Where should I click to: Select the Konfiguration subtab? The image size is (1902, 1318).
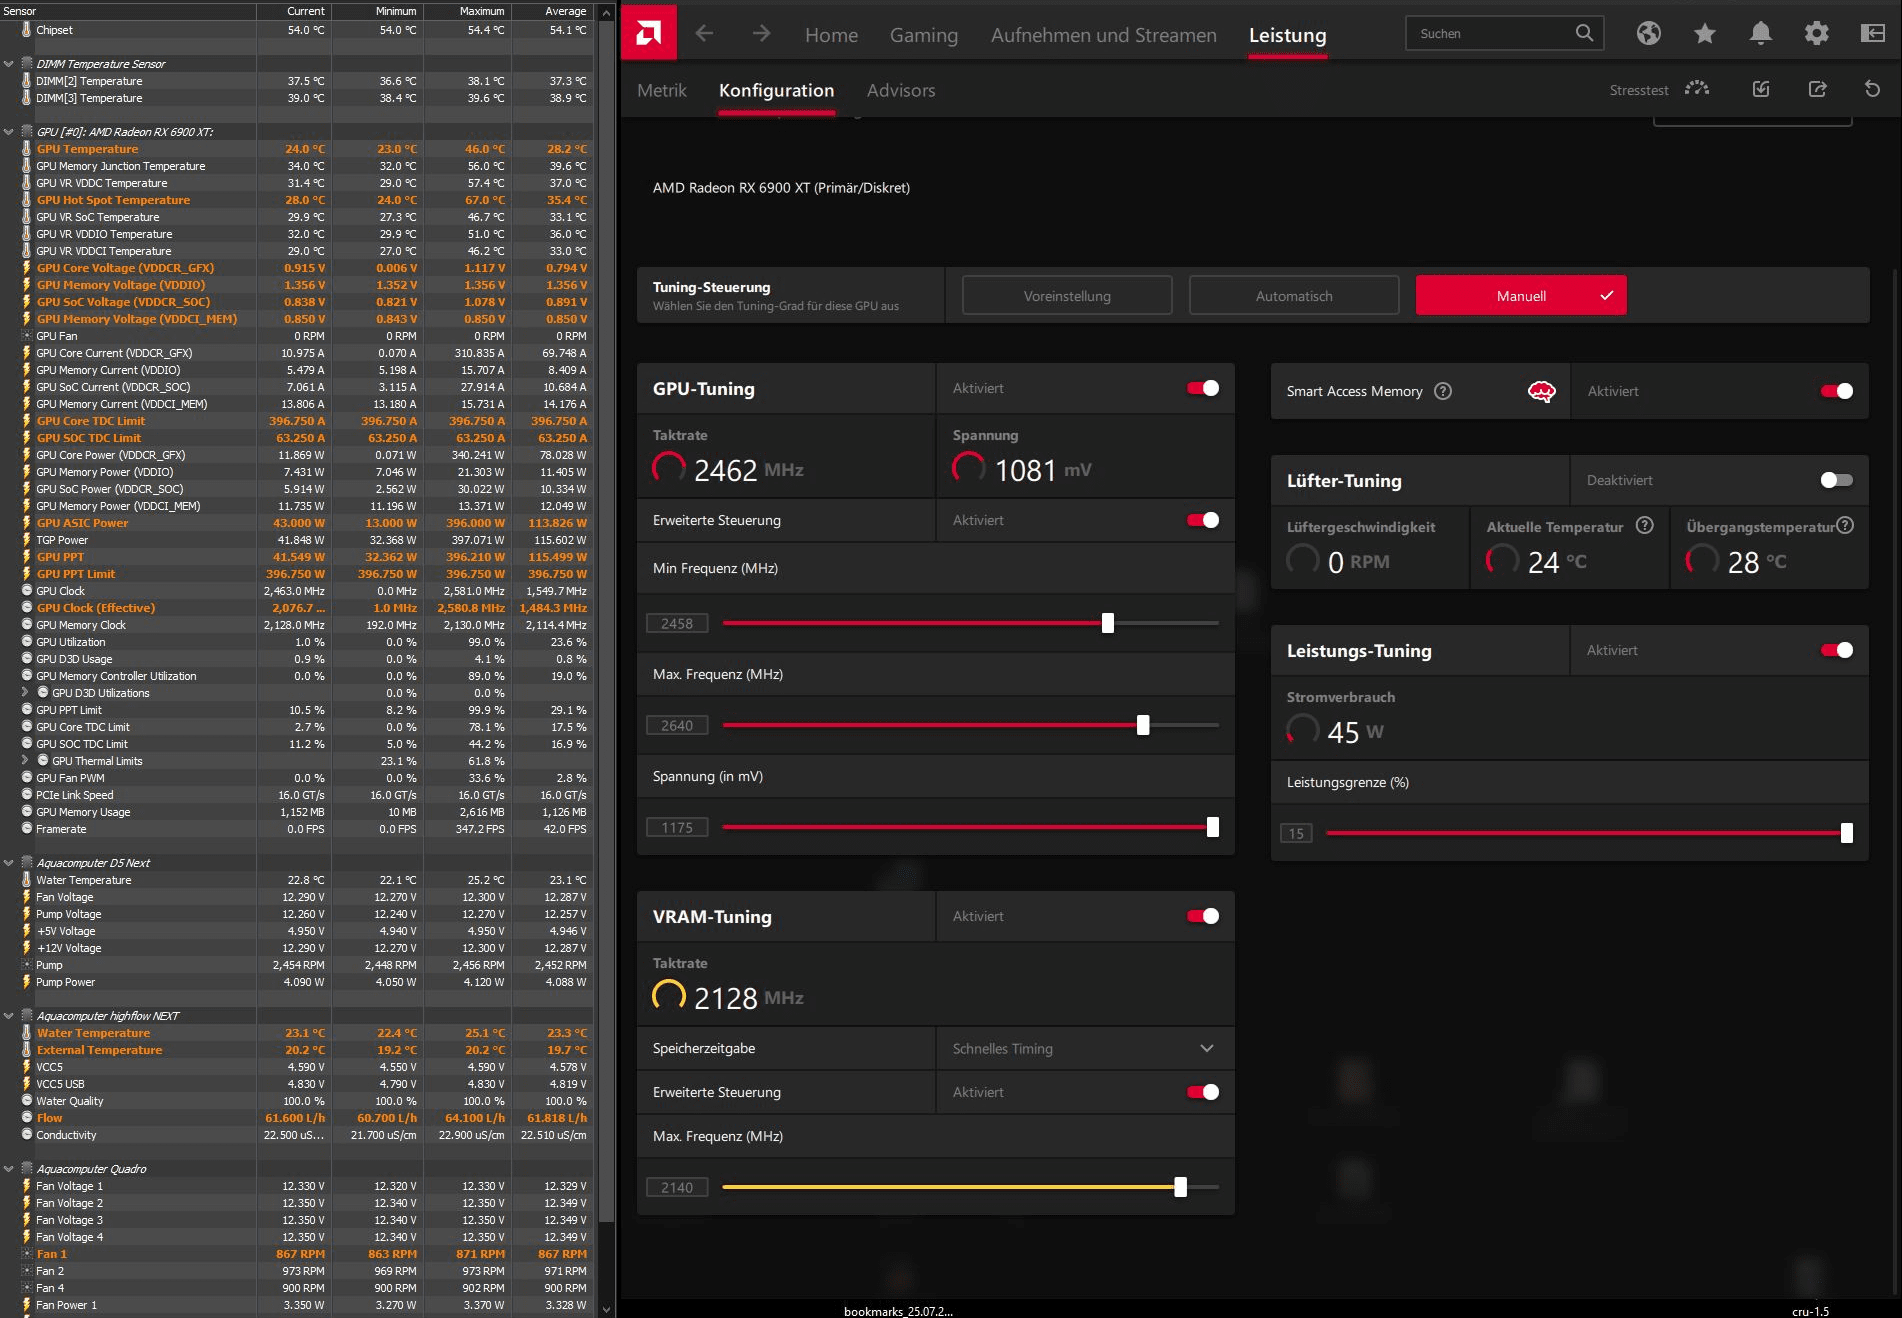click(776, 90)
